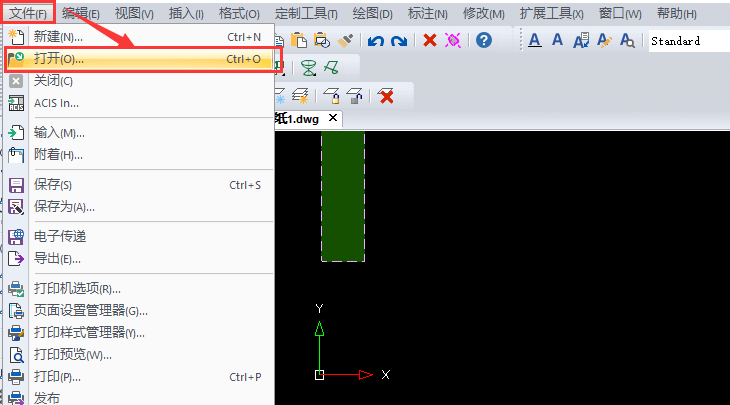Image resolution: width=730 pixels, height=405 pixels.
Task: Open the 视图(V) menu
Action: 134,14
